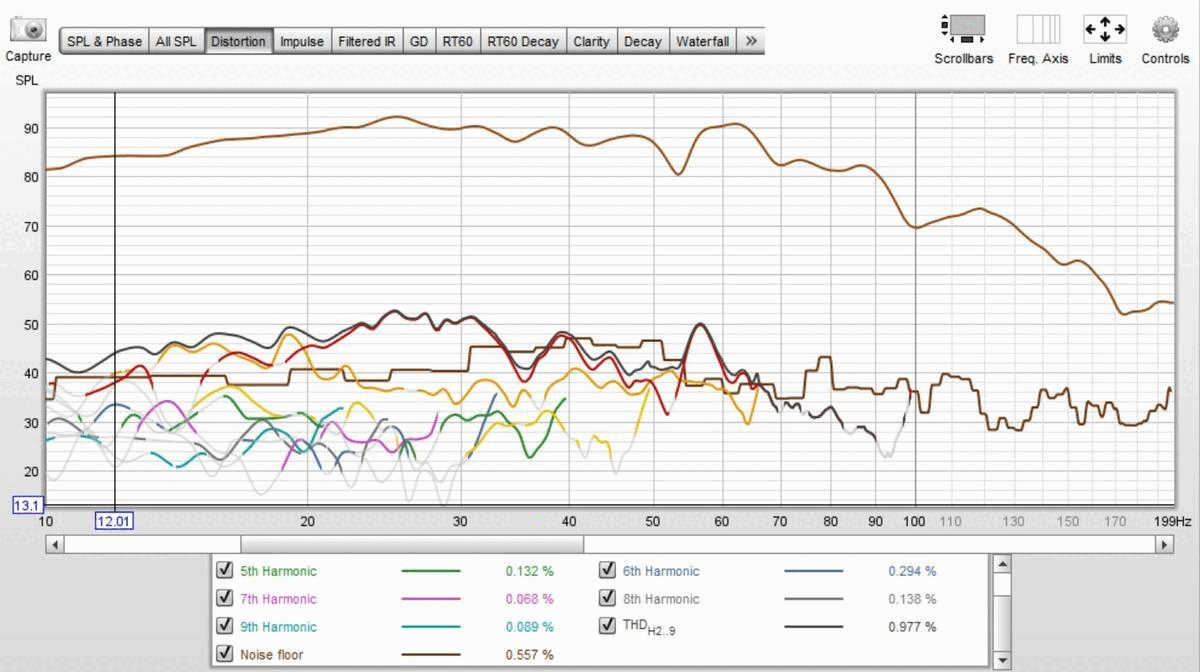Screen dimensions: 1200x672
Task: Uncheck the 5th Harmonic trace checkbox
Action: click(x=225, y=571)
